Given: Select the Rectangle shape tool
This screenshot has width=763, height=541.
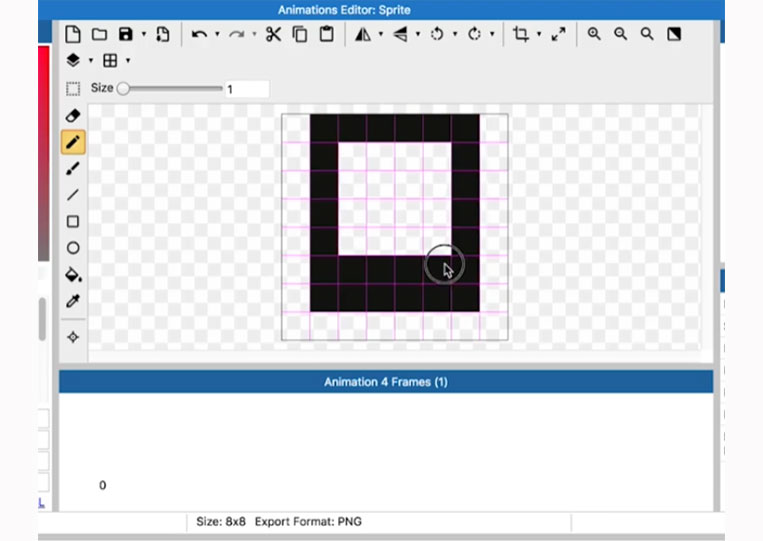Looking at the screenshot, I should tap(73, 222).
